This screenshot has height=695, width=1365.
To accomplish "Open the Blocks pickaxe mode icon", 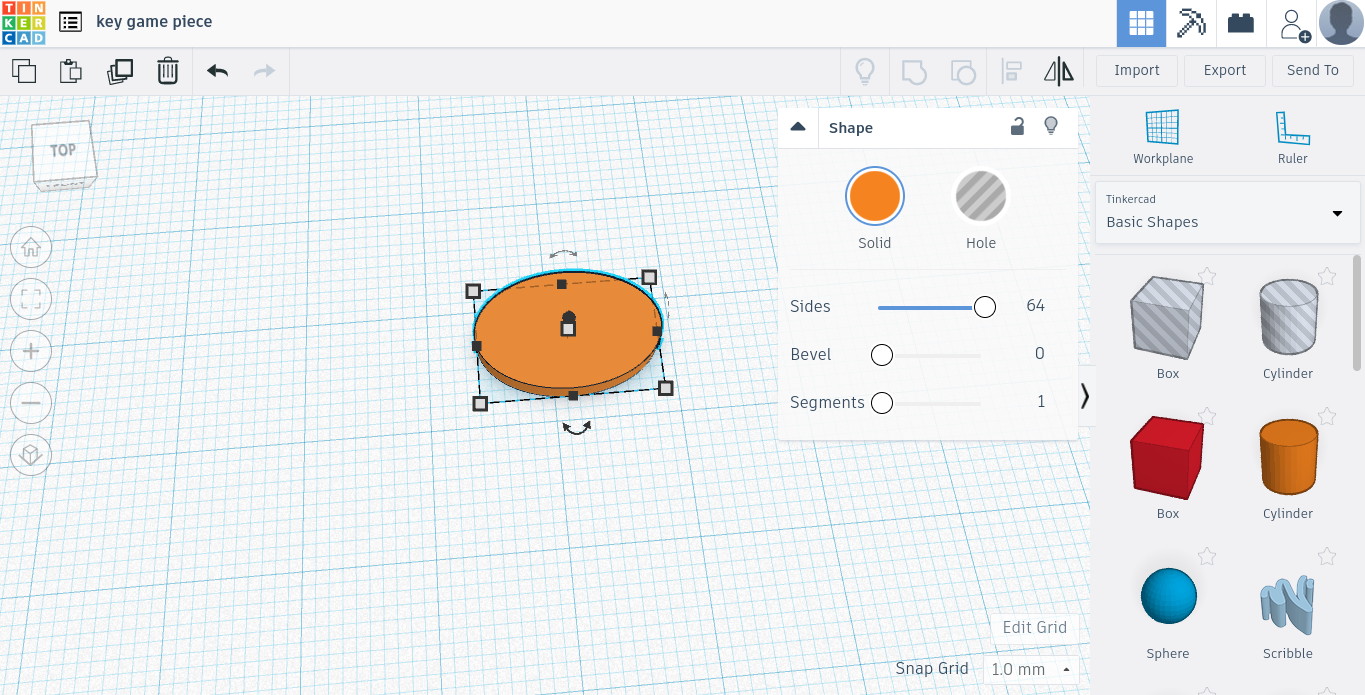I will (x=1191, y=23).
